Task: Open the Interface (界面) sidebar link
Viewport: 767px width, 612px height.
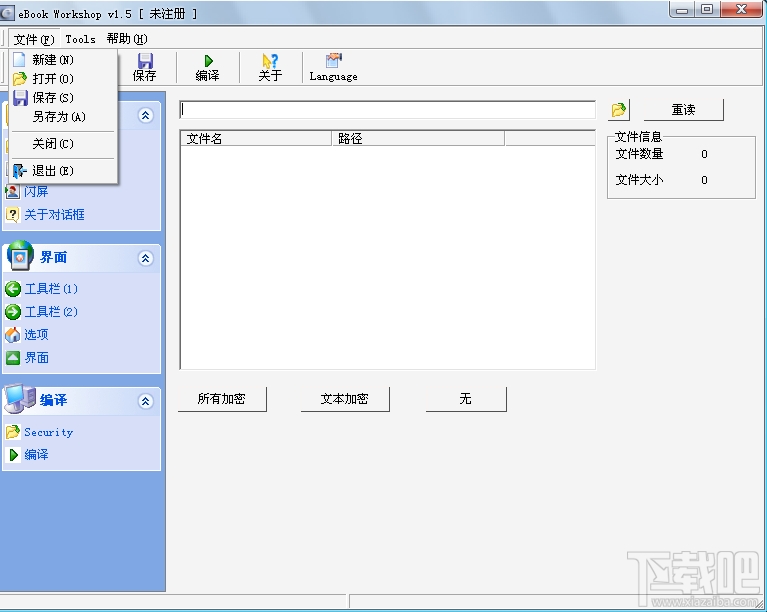Action: coord(27,358)
